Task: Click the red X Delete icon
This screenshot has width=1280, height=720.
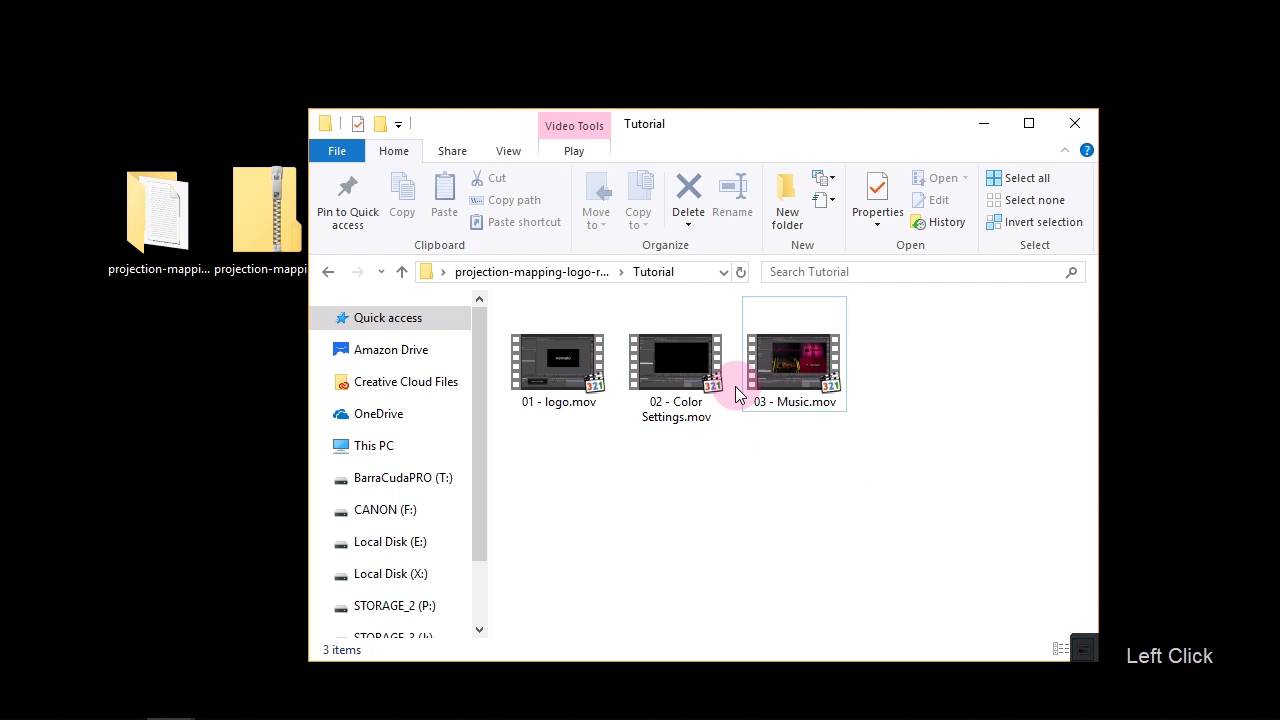Action: [688, 186]
